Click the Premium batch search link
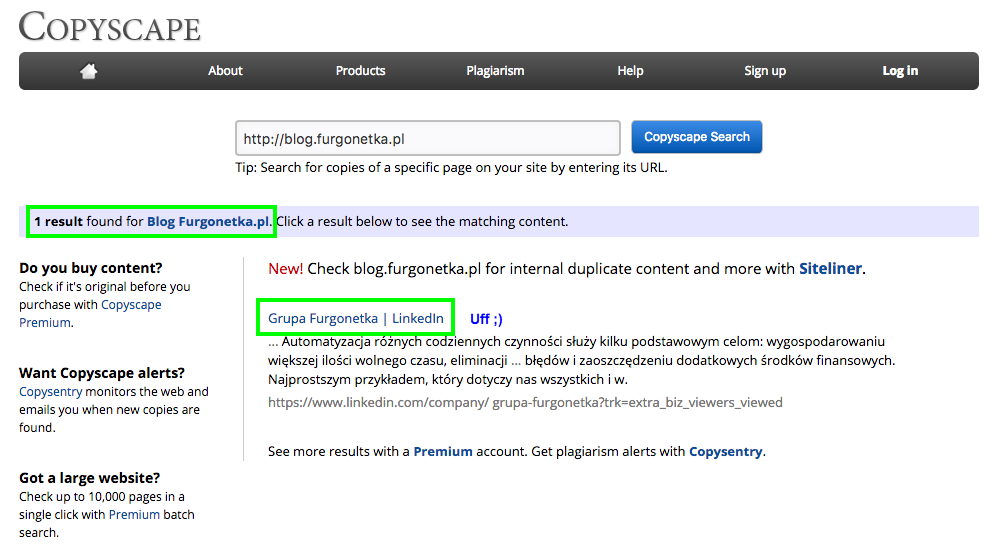996x556 pixels. [134, 515]
